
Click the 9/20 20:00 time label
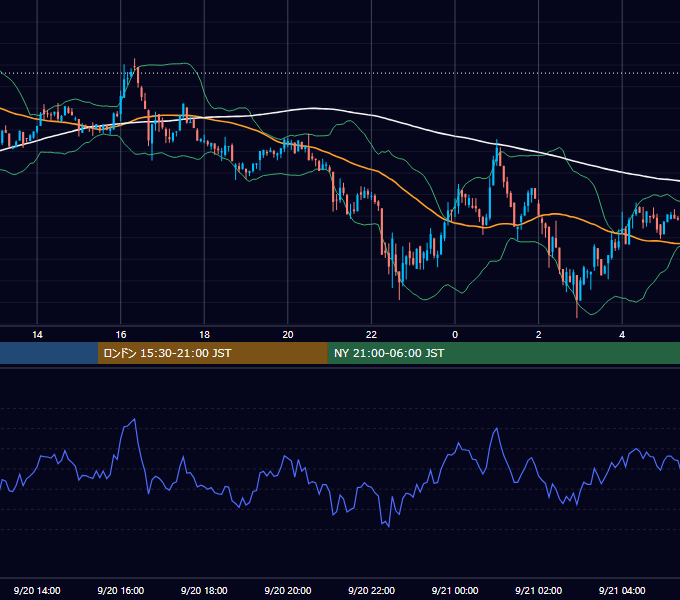click(x=288, y=590)
